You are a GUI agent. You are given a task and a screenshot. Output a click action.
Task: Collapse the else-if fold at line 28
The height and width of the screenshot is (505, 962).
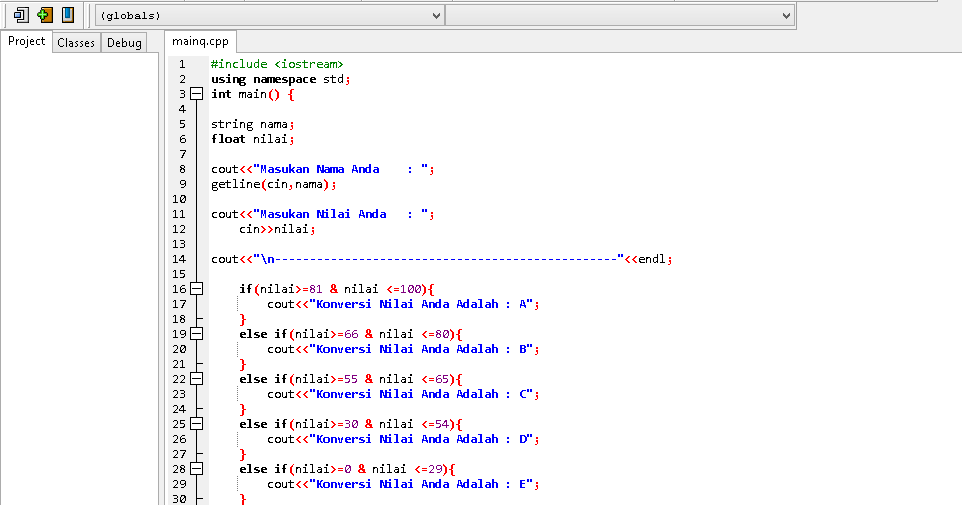pos(196,469)
